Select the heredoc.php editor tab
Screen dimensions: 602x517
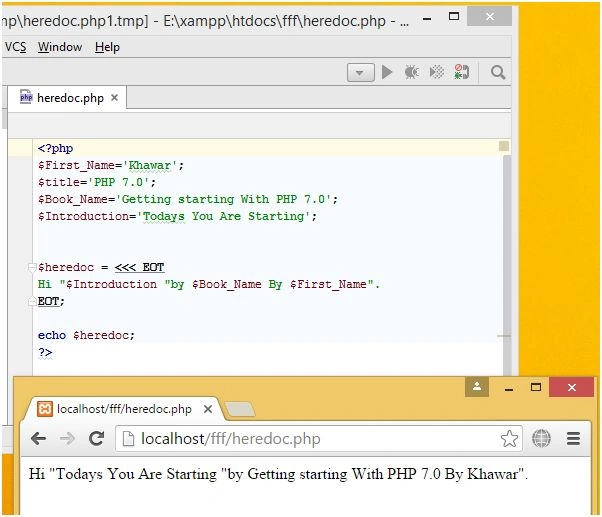[68, 98]
